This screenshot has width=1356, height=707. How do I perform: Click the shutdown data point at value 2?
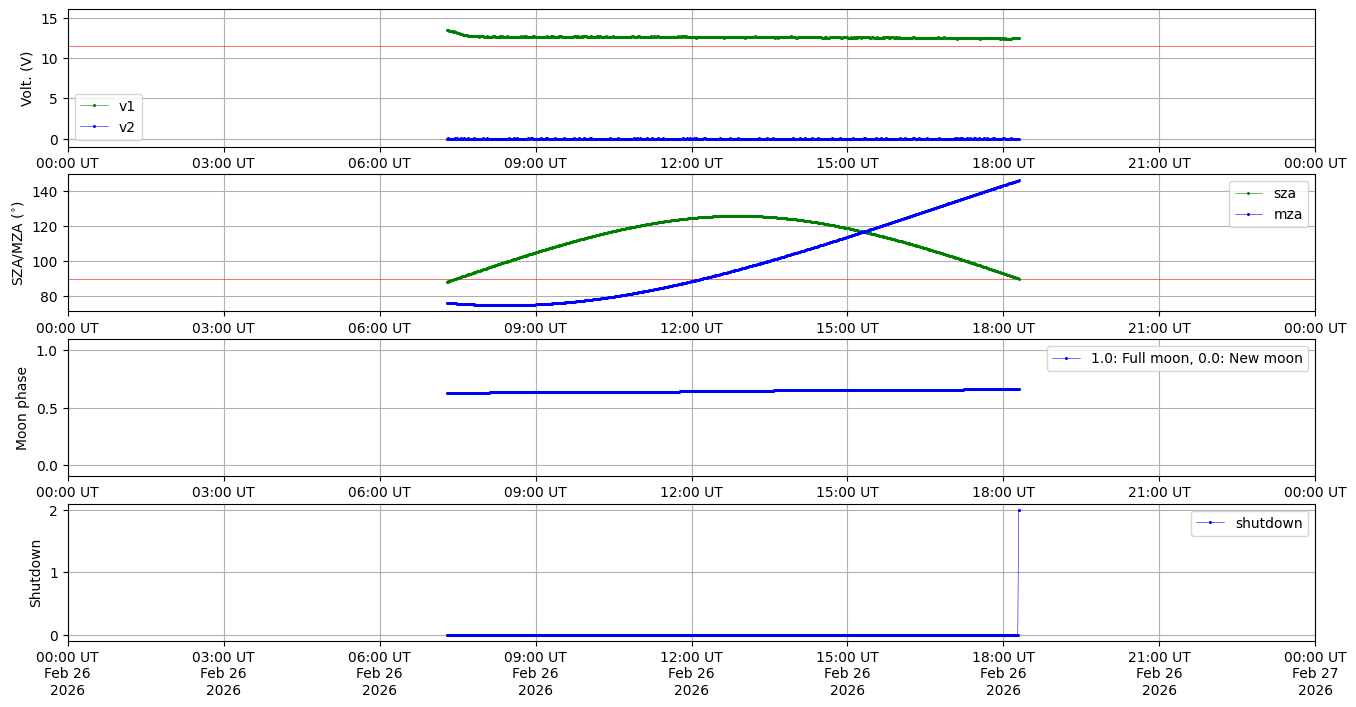click(1019, 510)
